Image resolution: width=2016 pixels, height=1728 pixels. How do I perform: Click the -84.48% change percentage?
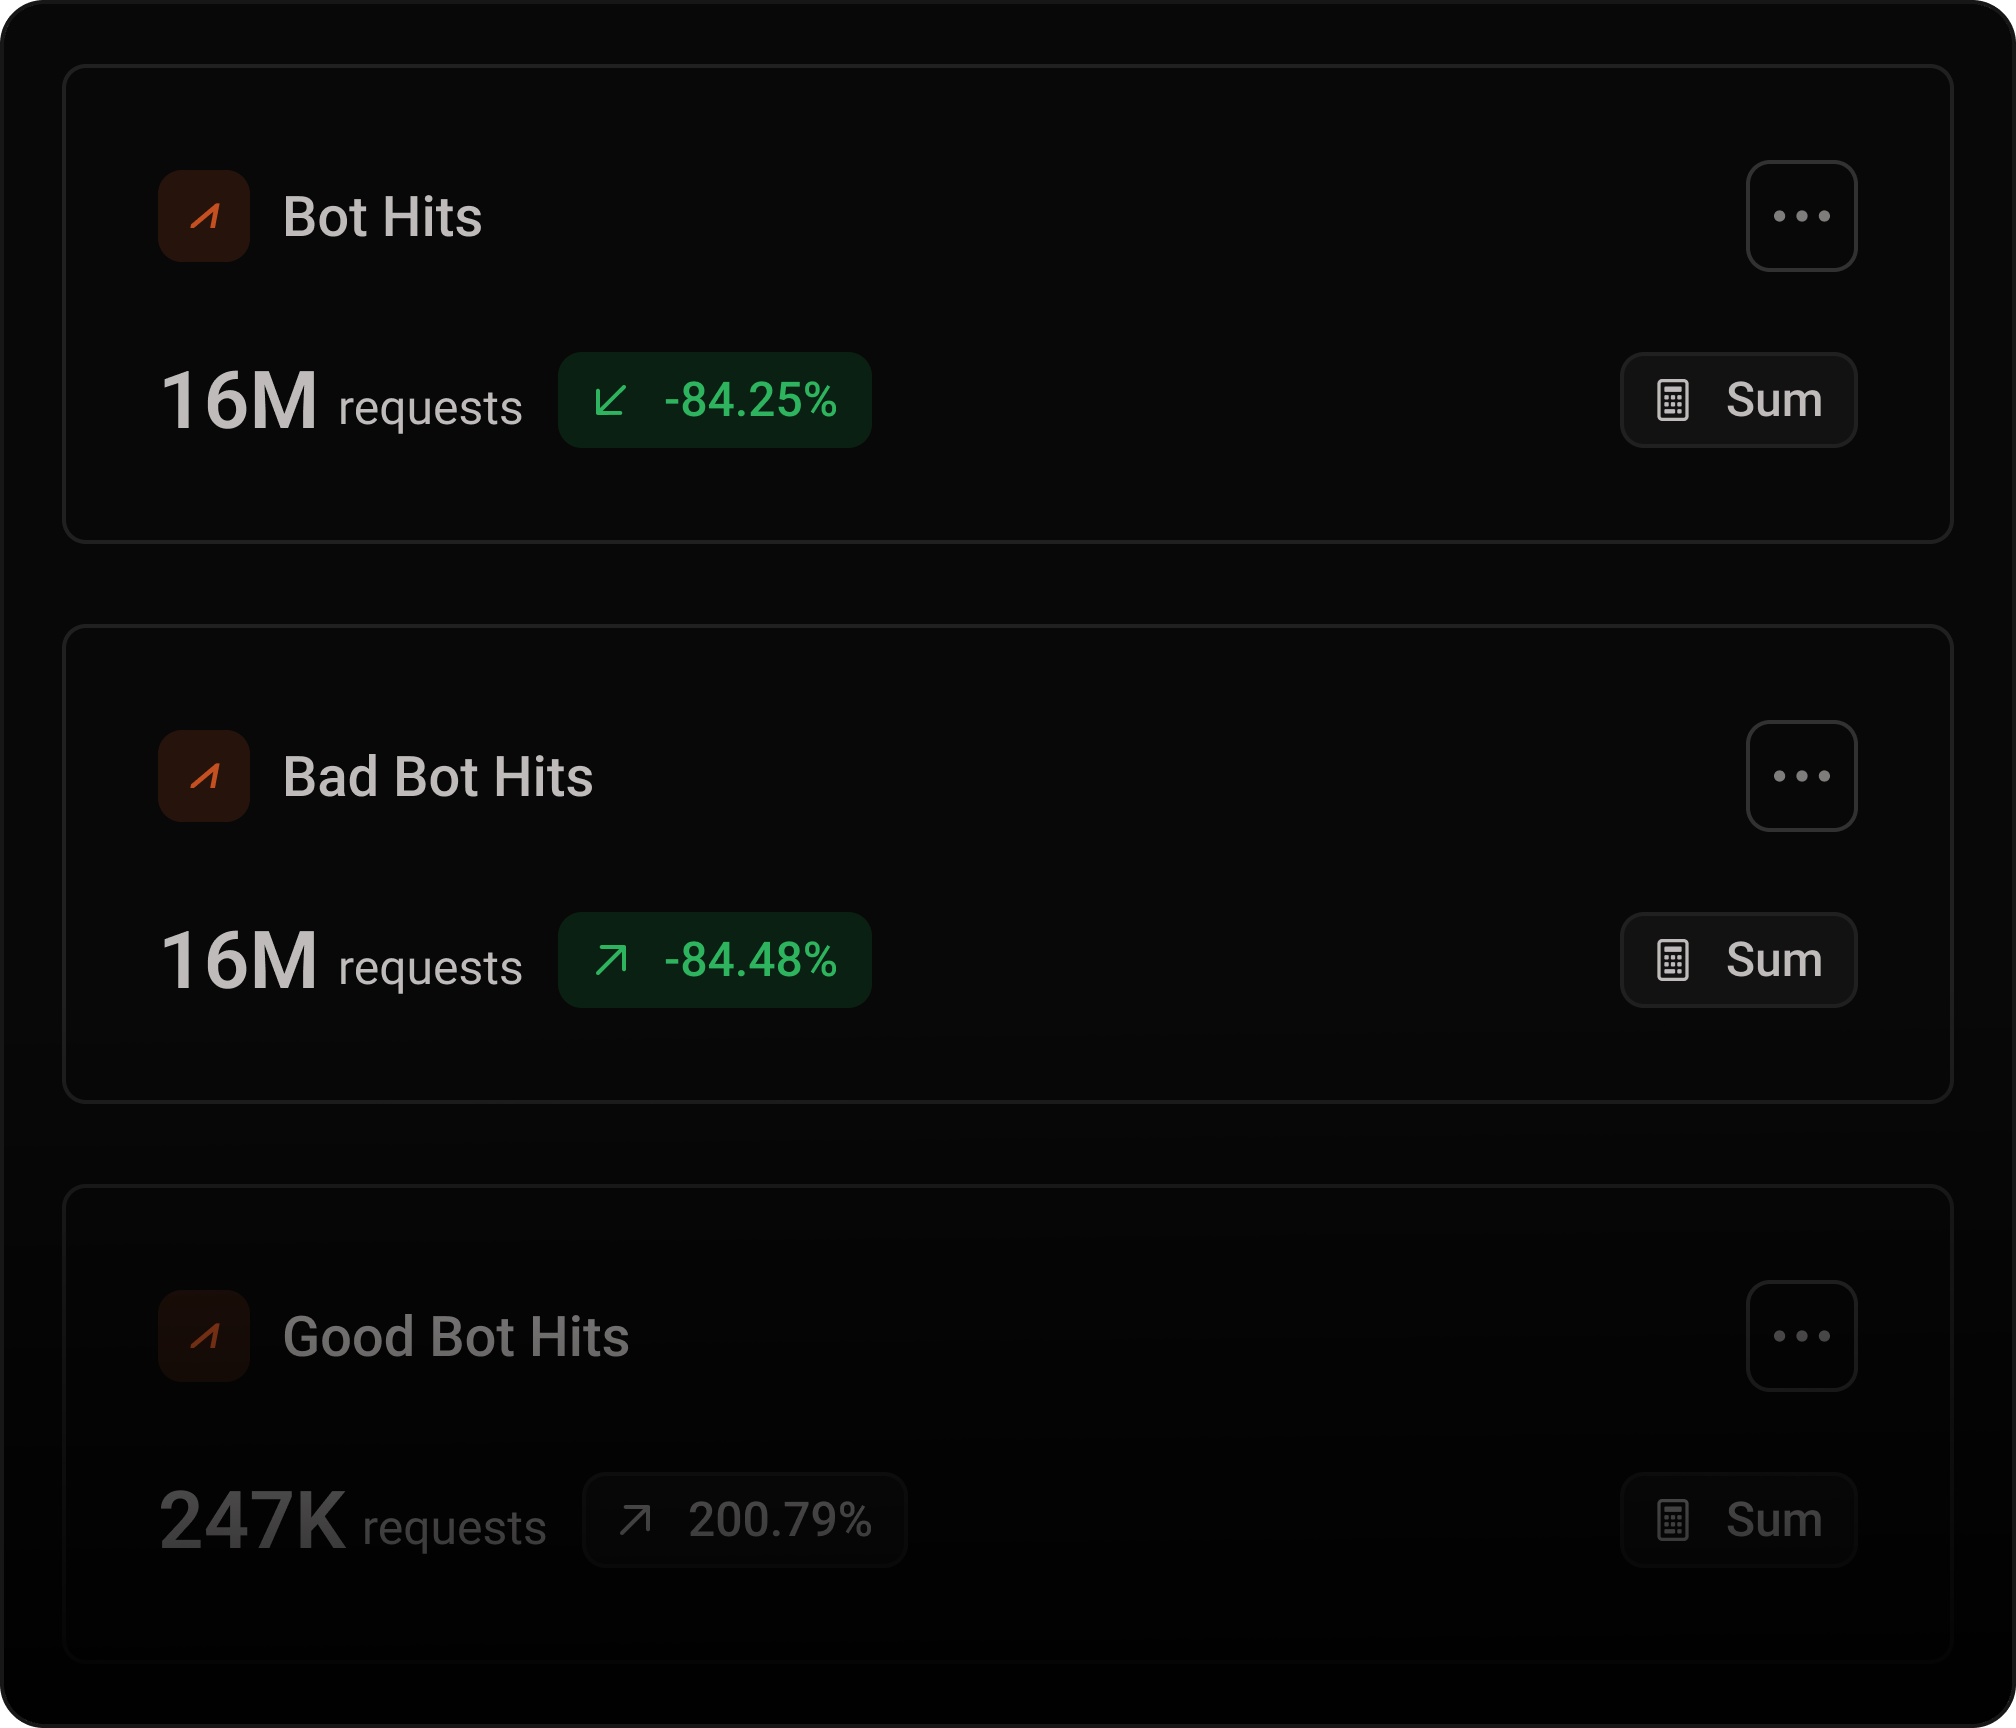[751, 960]
